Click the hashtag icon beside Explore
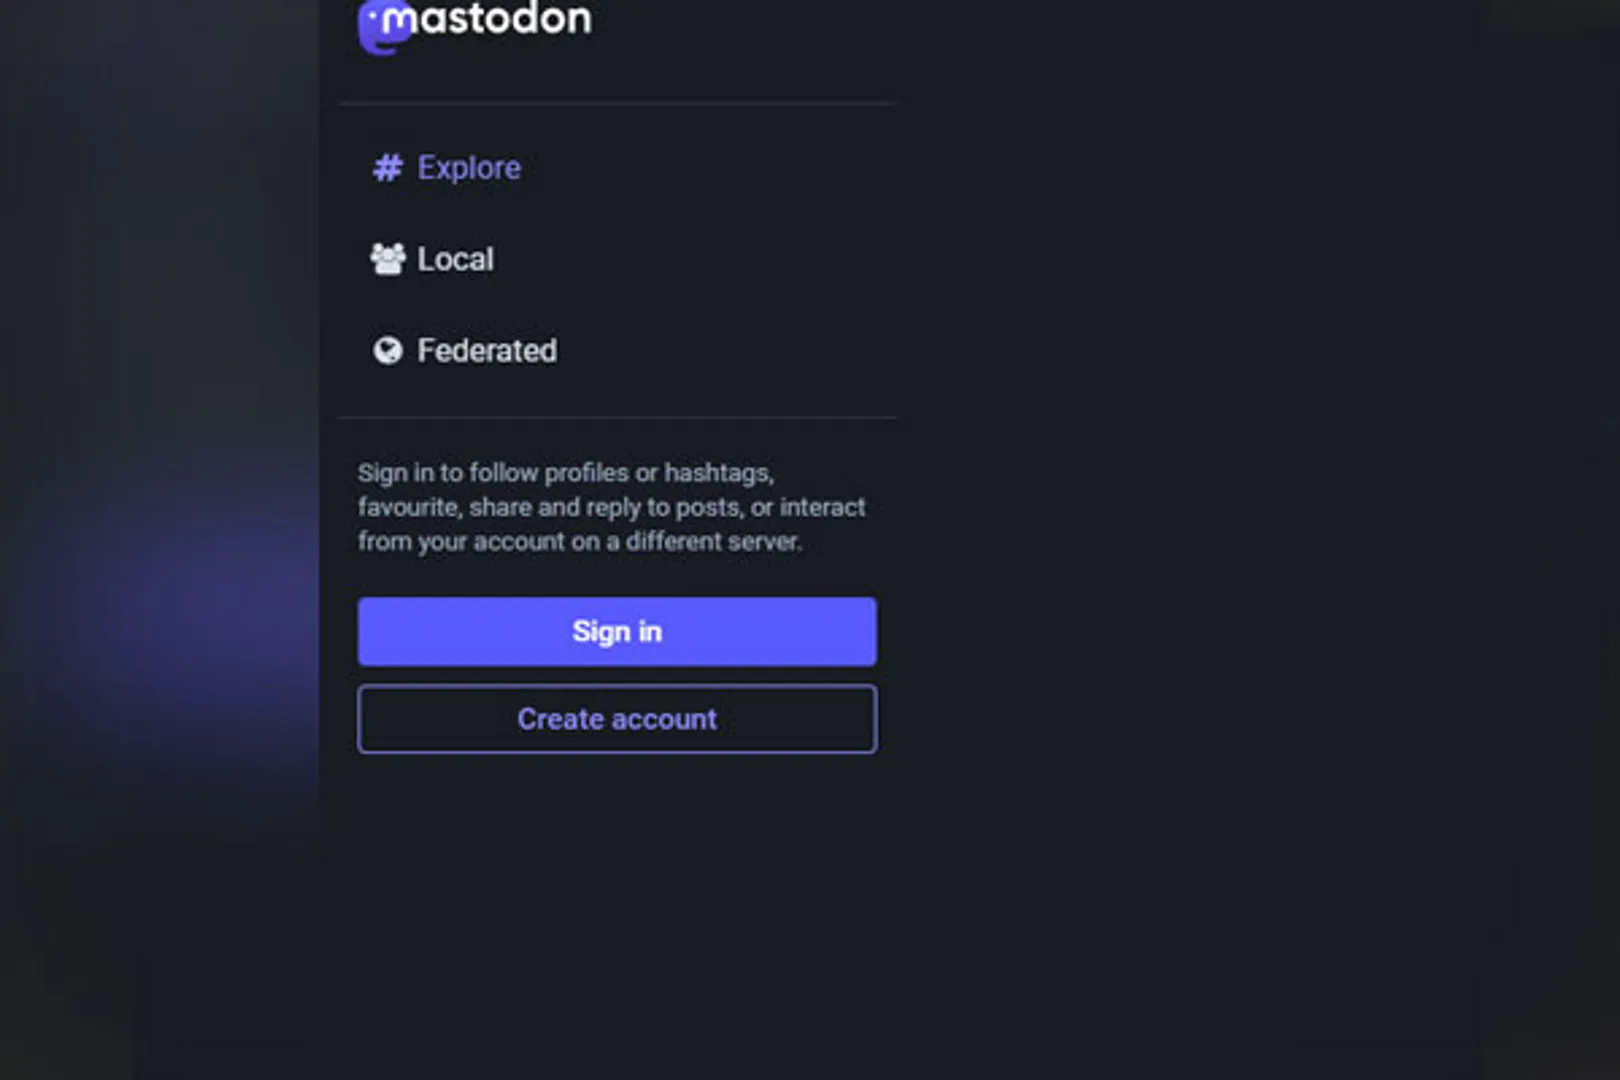Image resolution: width=1620 pixels, height=1080 pixels. [387, 168]
